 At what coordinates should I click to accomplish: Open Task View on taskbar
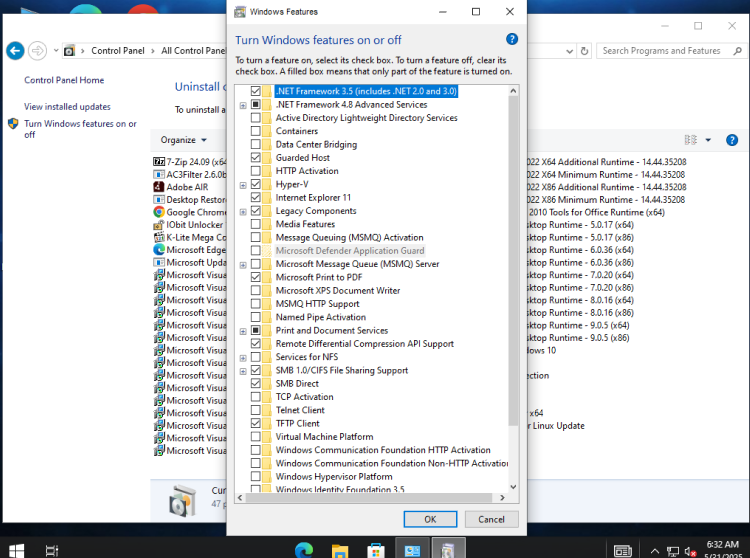click(52, 550)
